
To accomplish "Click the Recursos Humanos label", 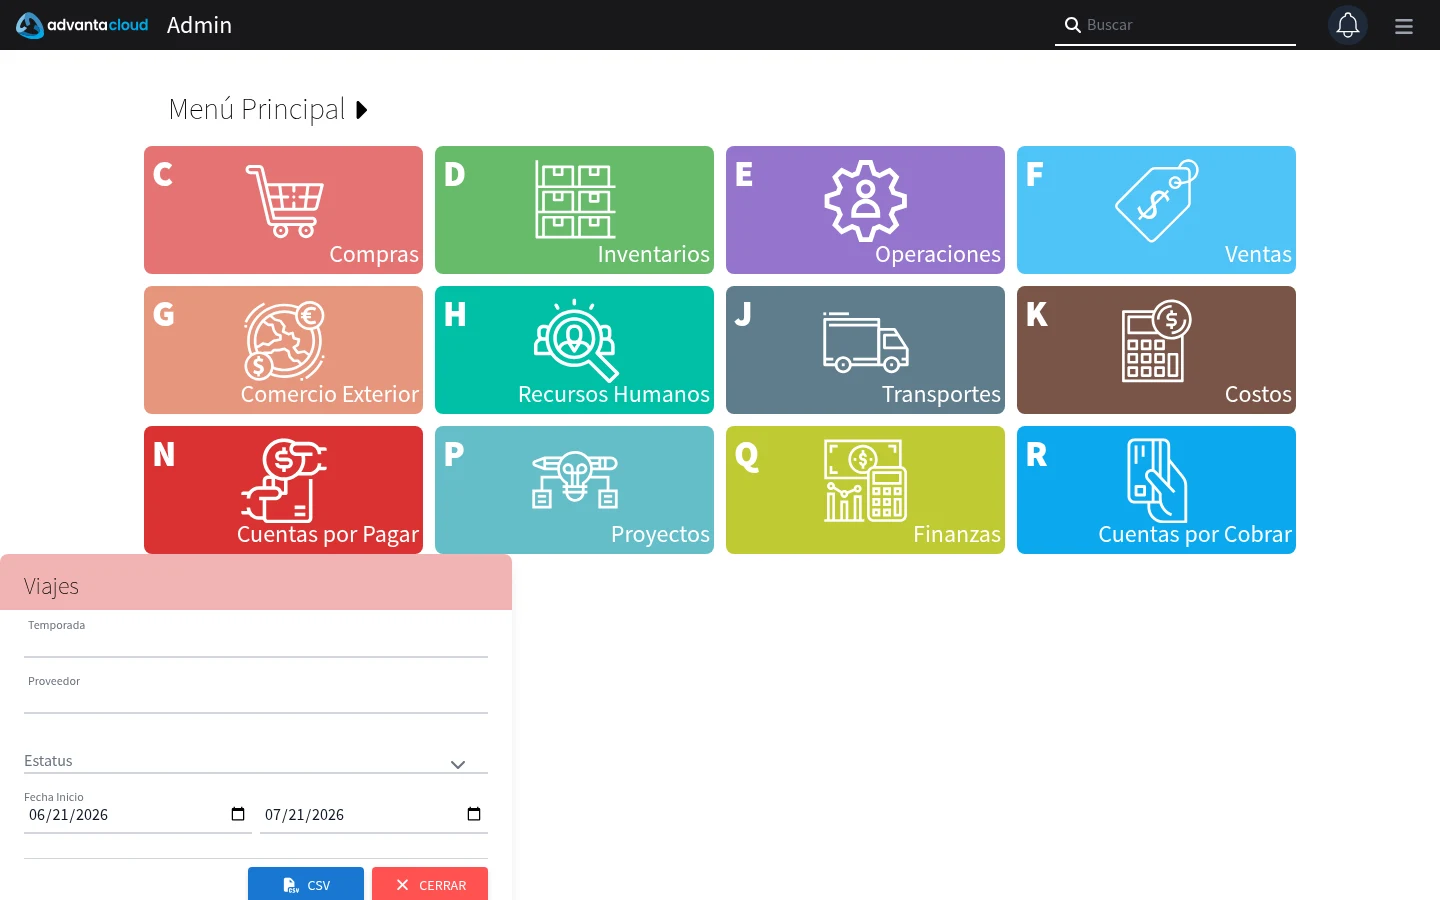I will point(614,394).
